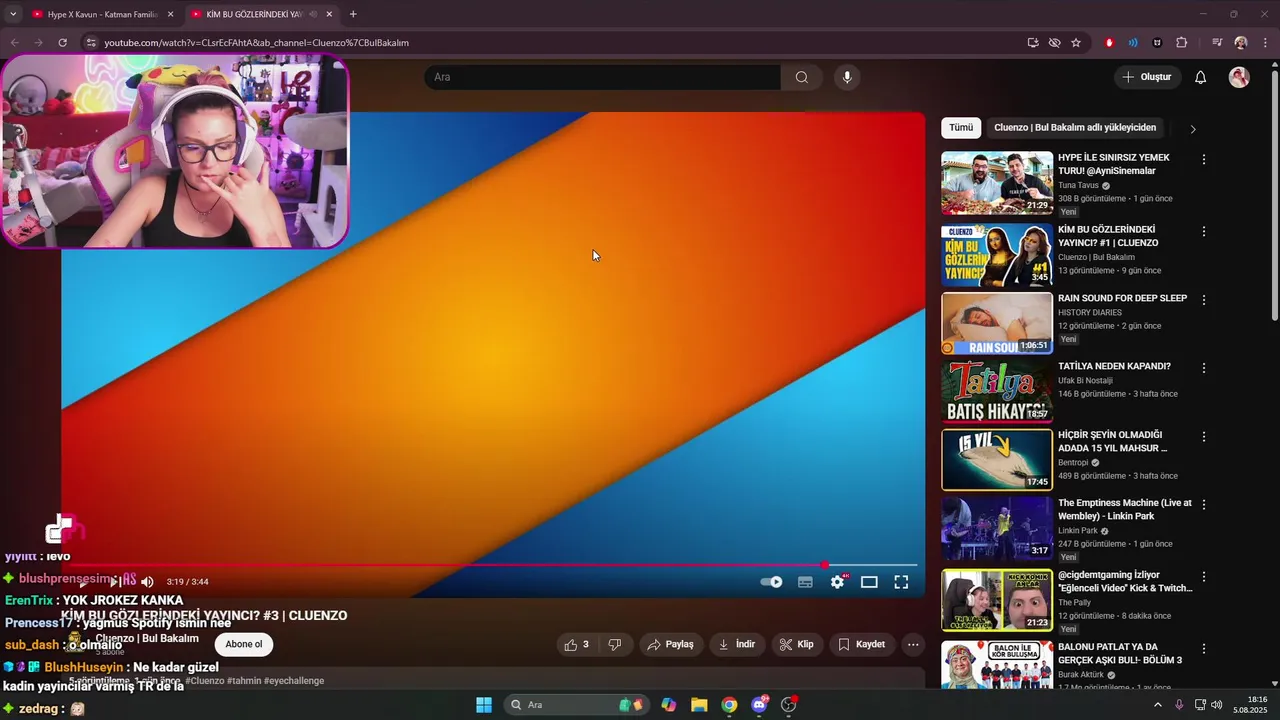Open the YouTube account avatar menu
This screenshot has height=720, width=1280.
1239,77
